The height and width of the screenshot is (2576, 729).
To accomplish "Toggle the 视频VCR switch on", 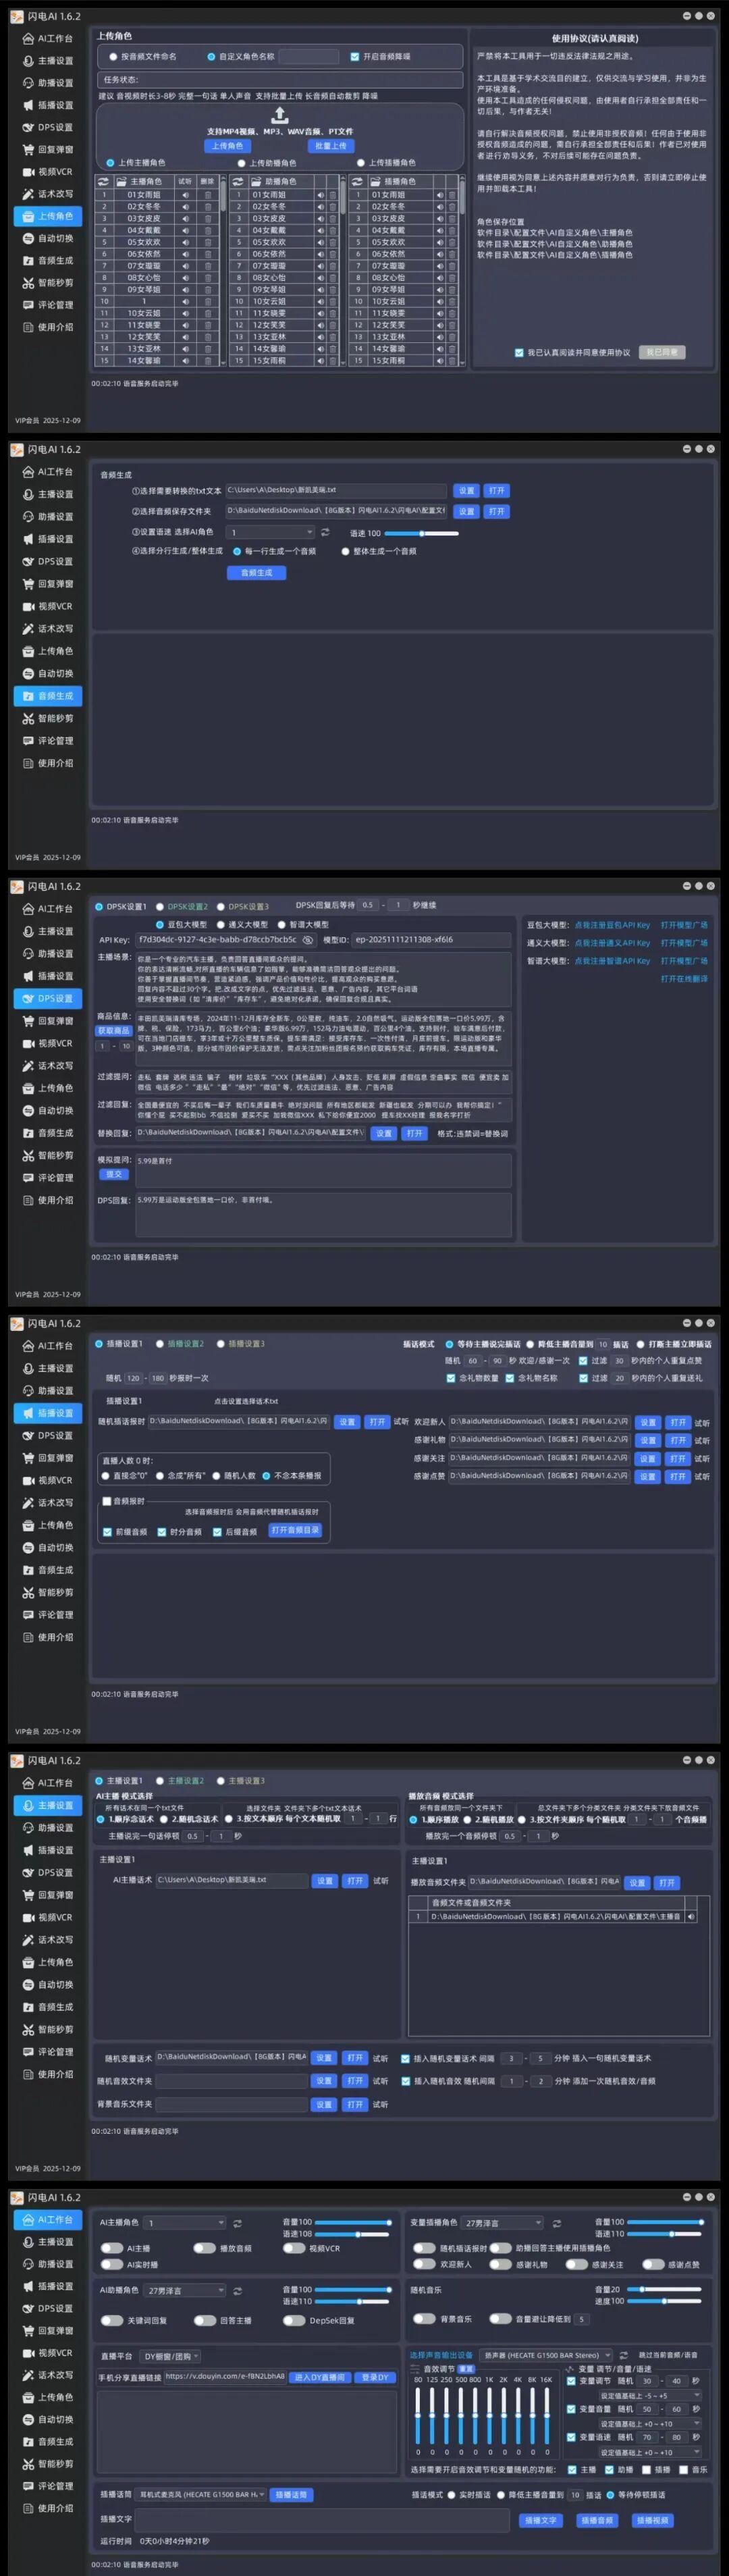I will coord(293,2248).
